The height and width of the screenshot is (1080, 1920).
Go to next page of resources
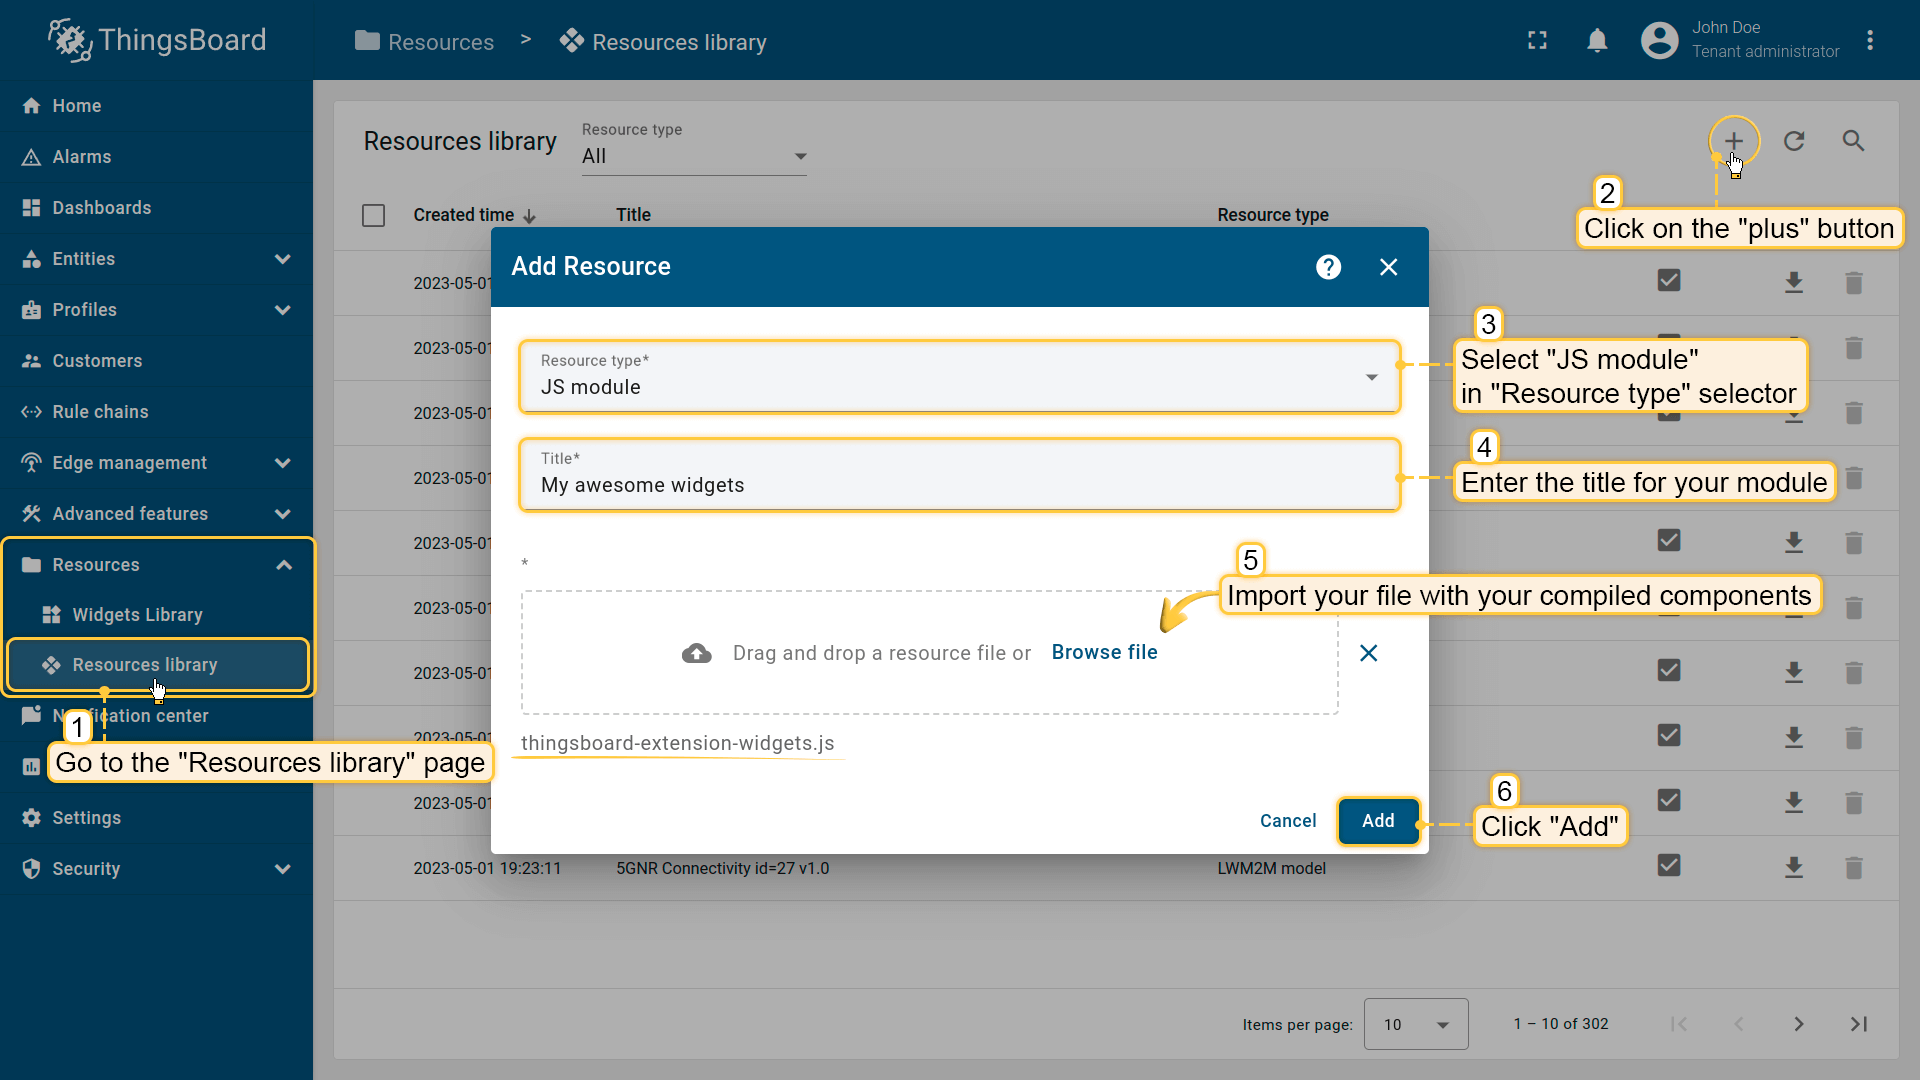click(1799, 1024)
